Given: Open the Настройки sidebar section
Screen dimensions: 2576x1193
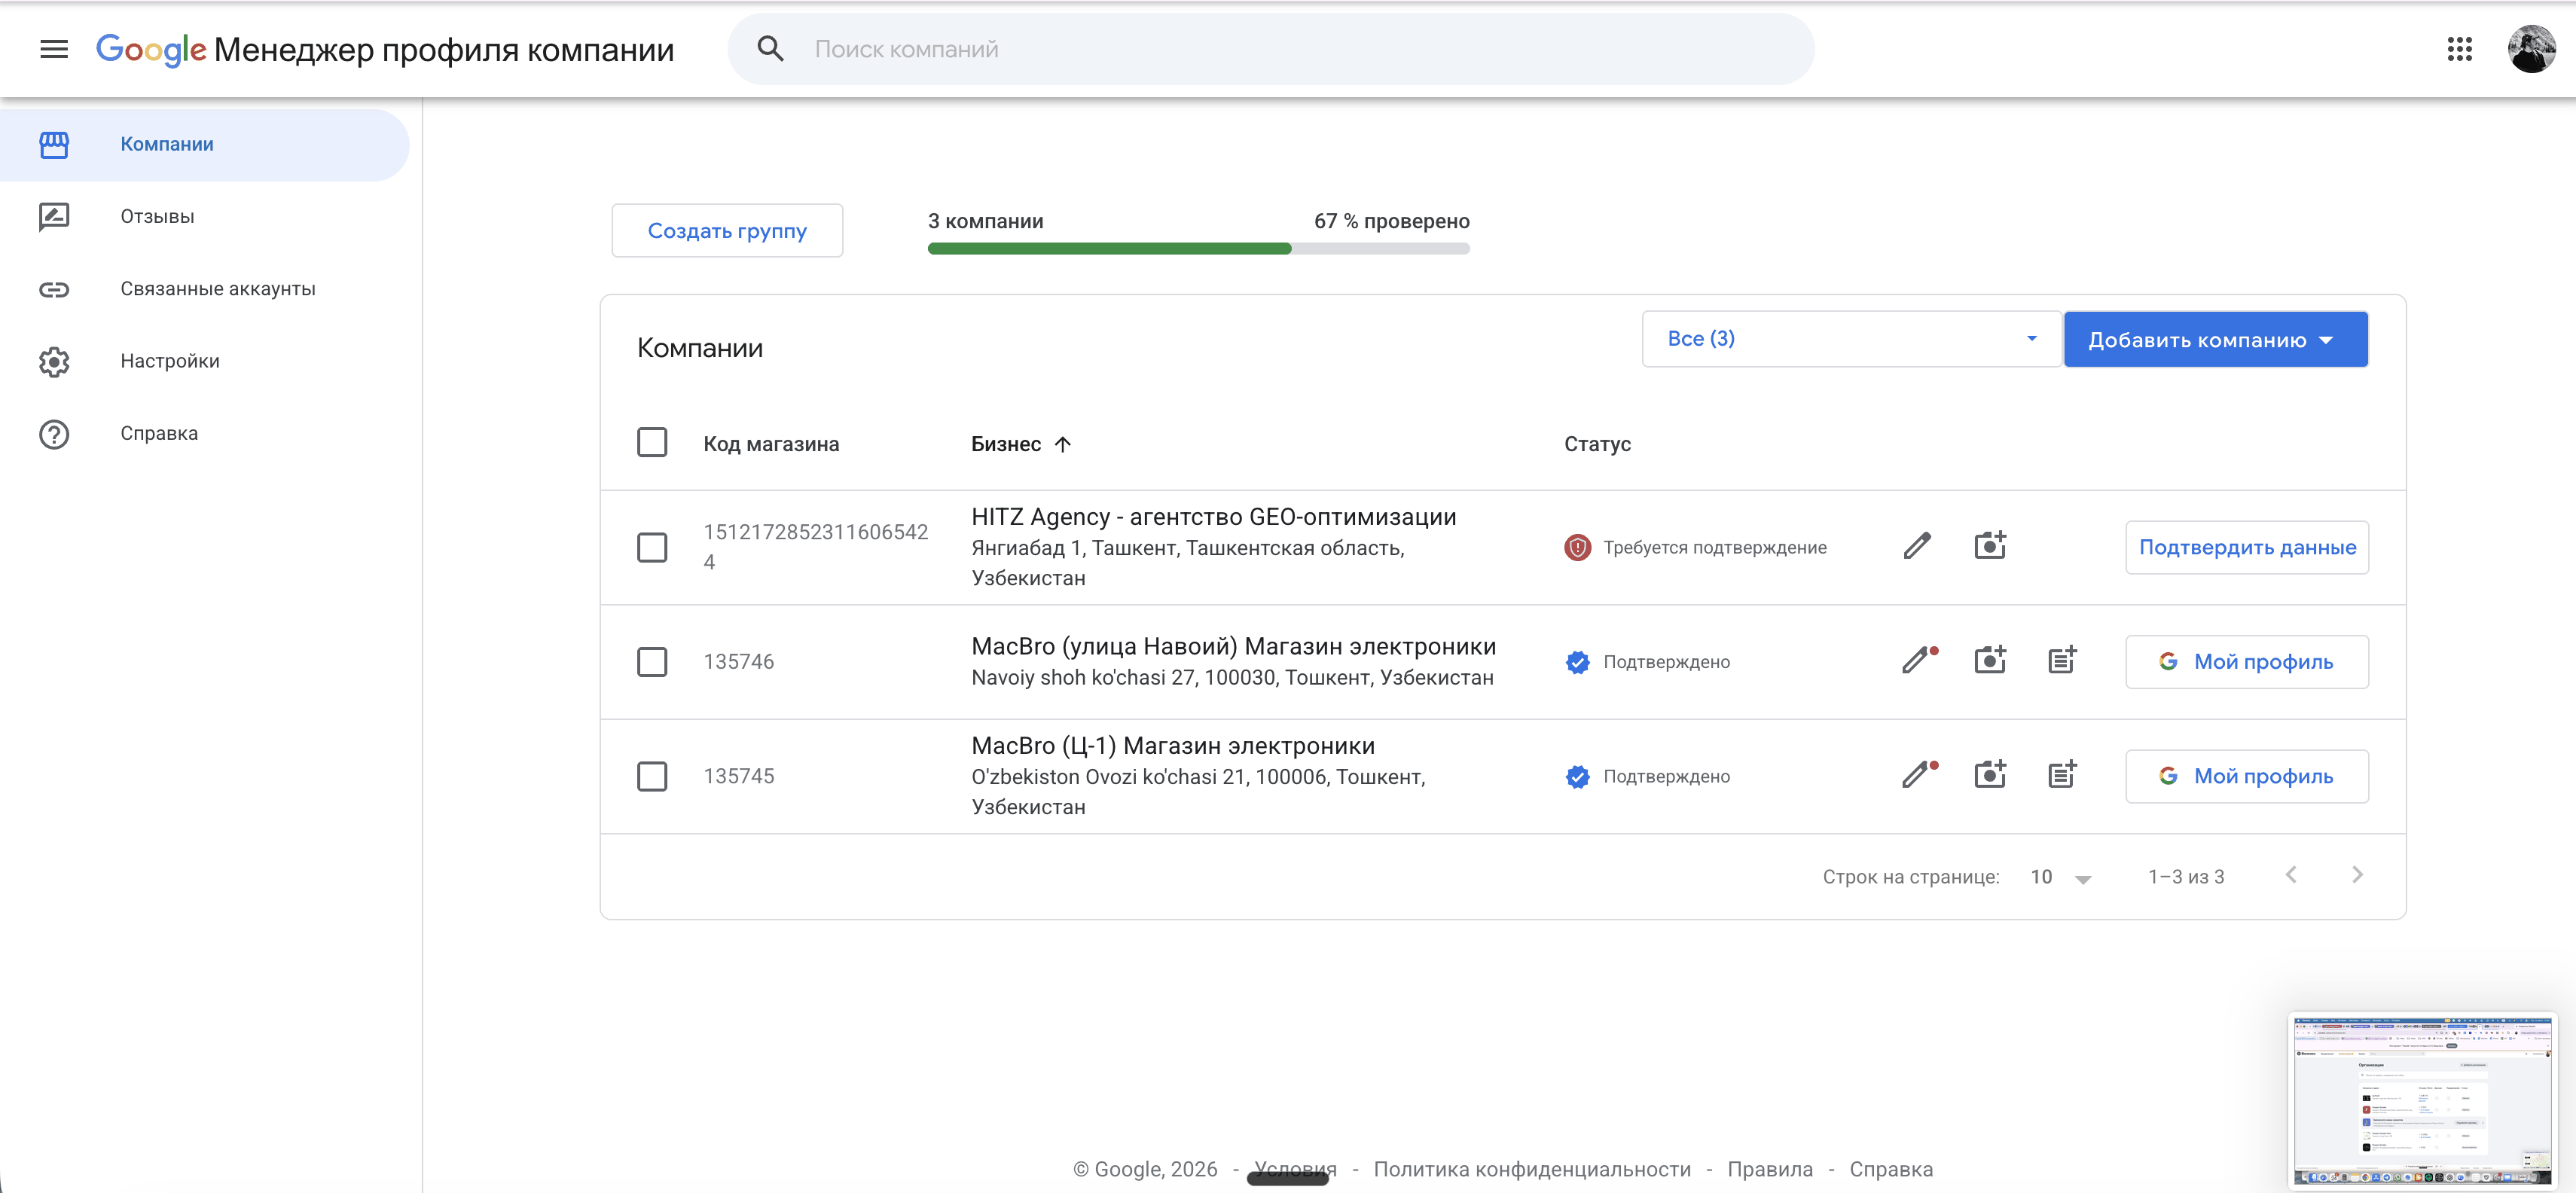Looking at the screenshot, I should [204, 361].
